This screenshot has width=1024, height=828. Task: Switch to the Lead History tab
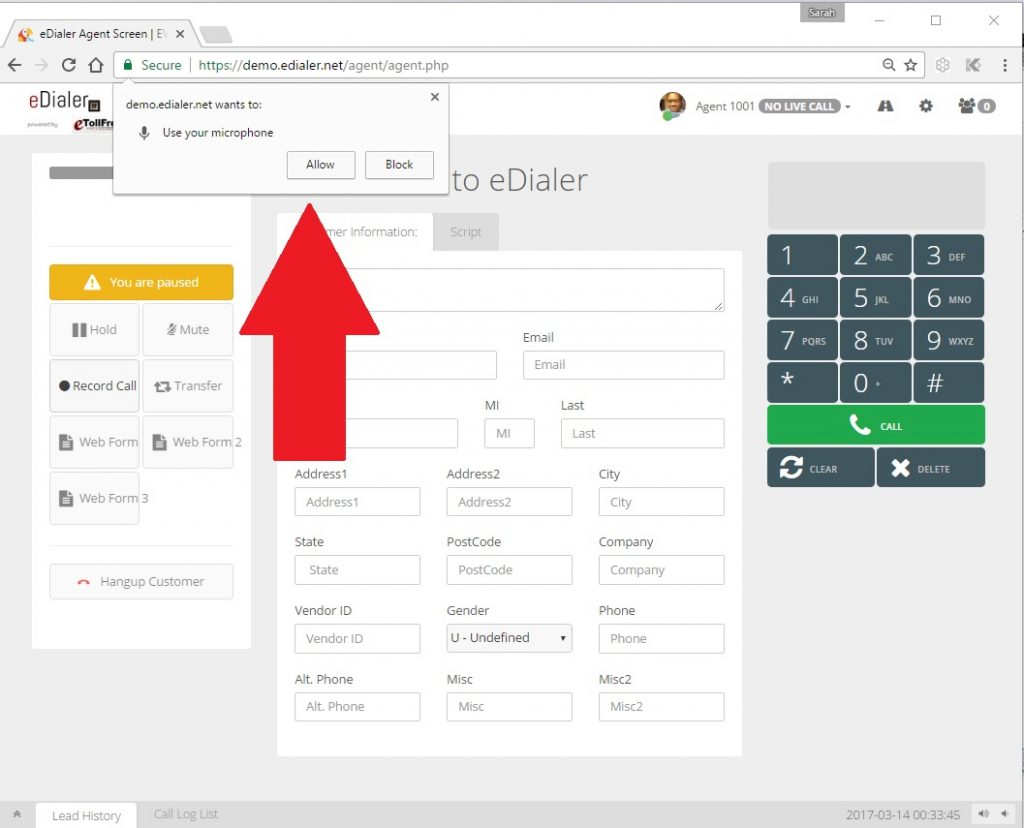[86, 816]
